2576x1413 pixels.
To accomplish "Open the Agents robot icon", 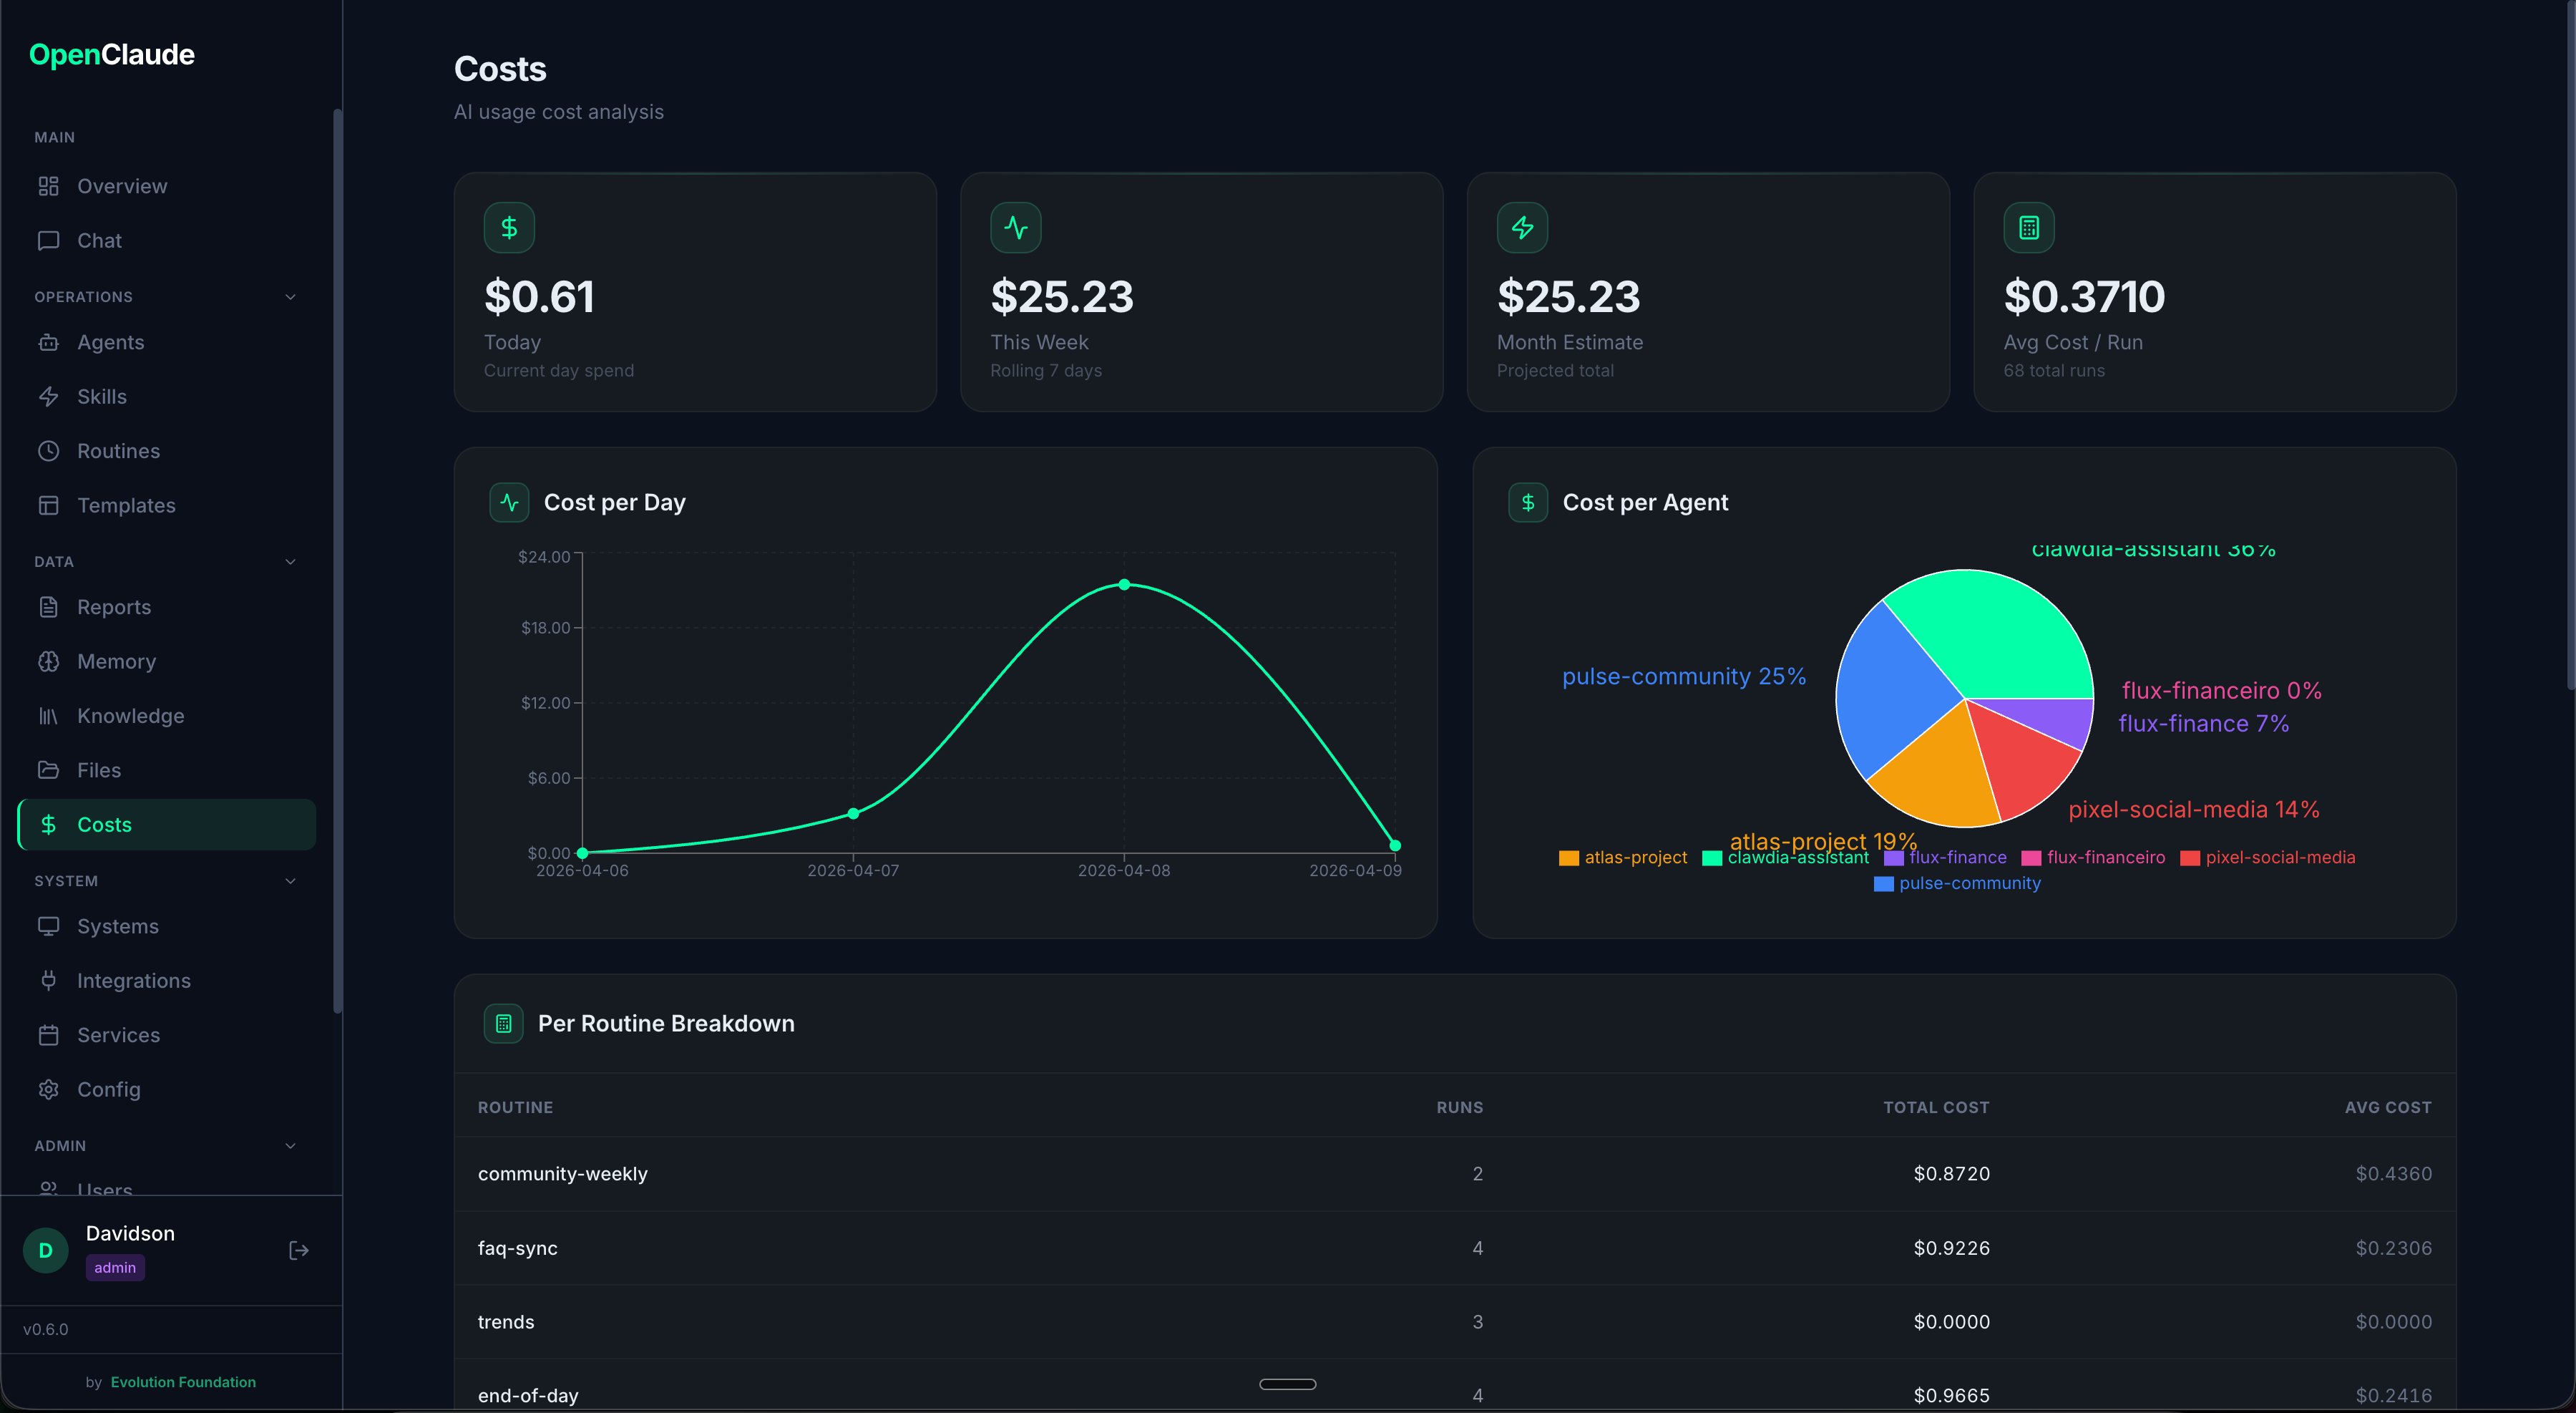I will (x=48, y=342).
